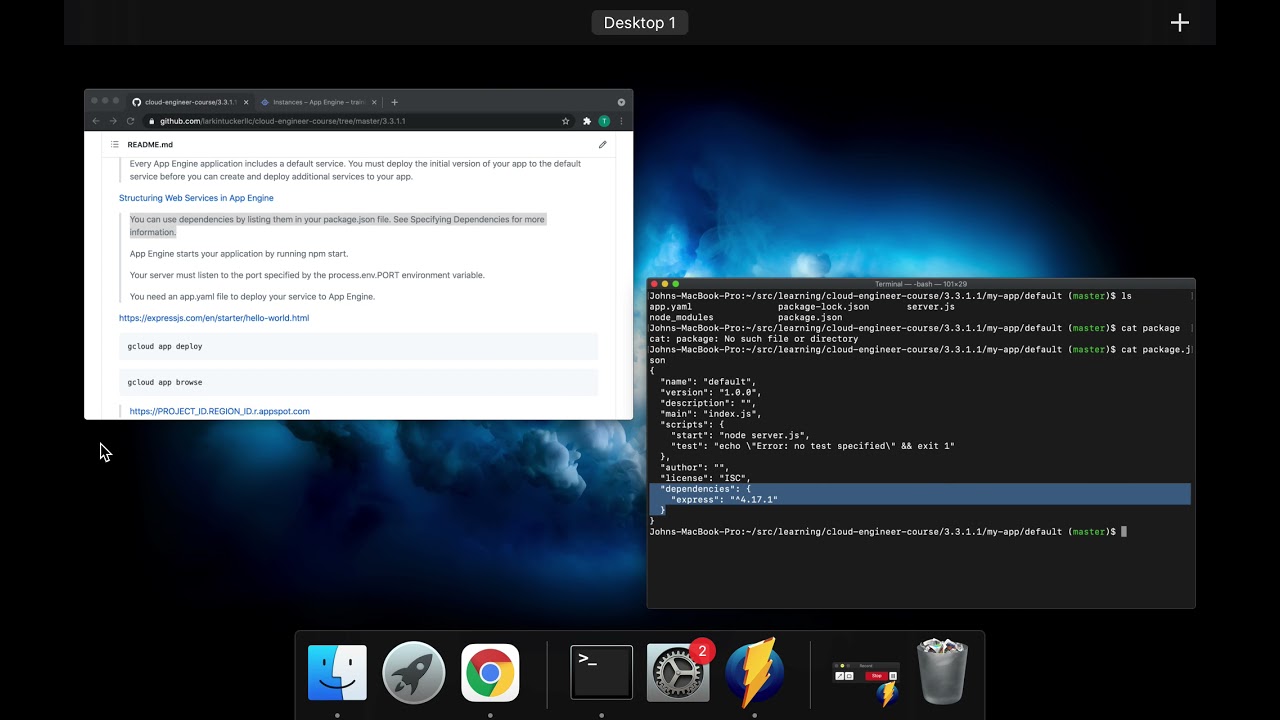This screenshot has width=1280, height=720.
Task: Click server.js in Terminal ls output
Action: click(x=931, y=307)
